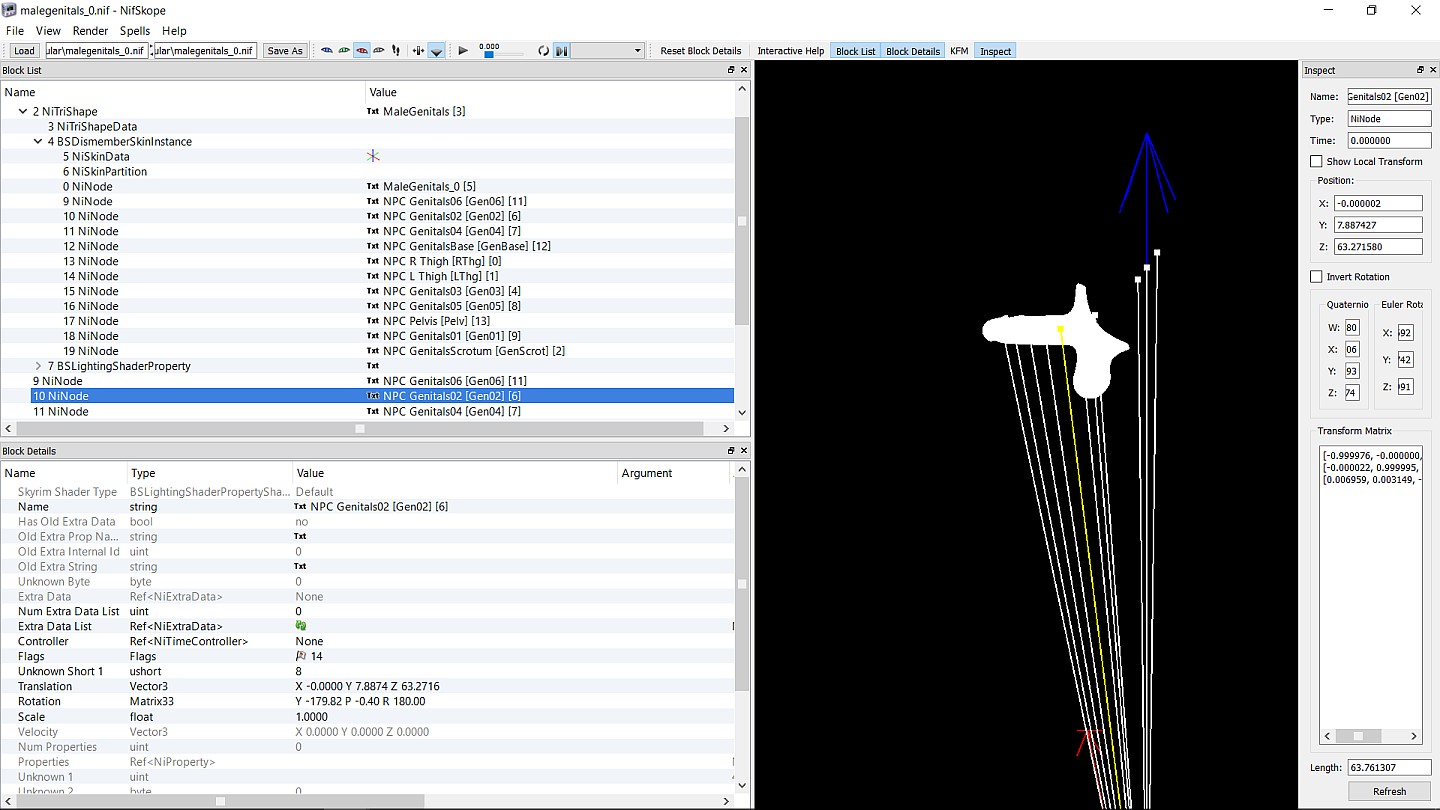The width and height of the screenshot is (1440, 810).
Task: Click the Flags value flag icon
Action: pos(301,656)
